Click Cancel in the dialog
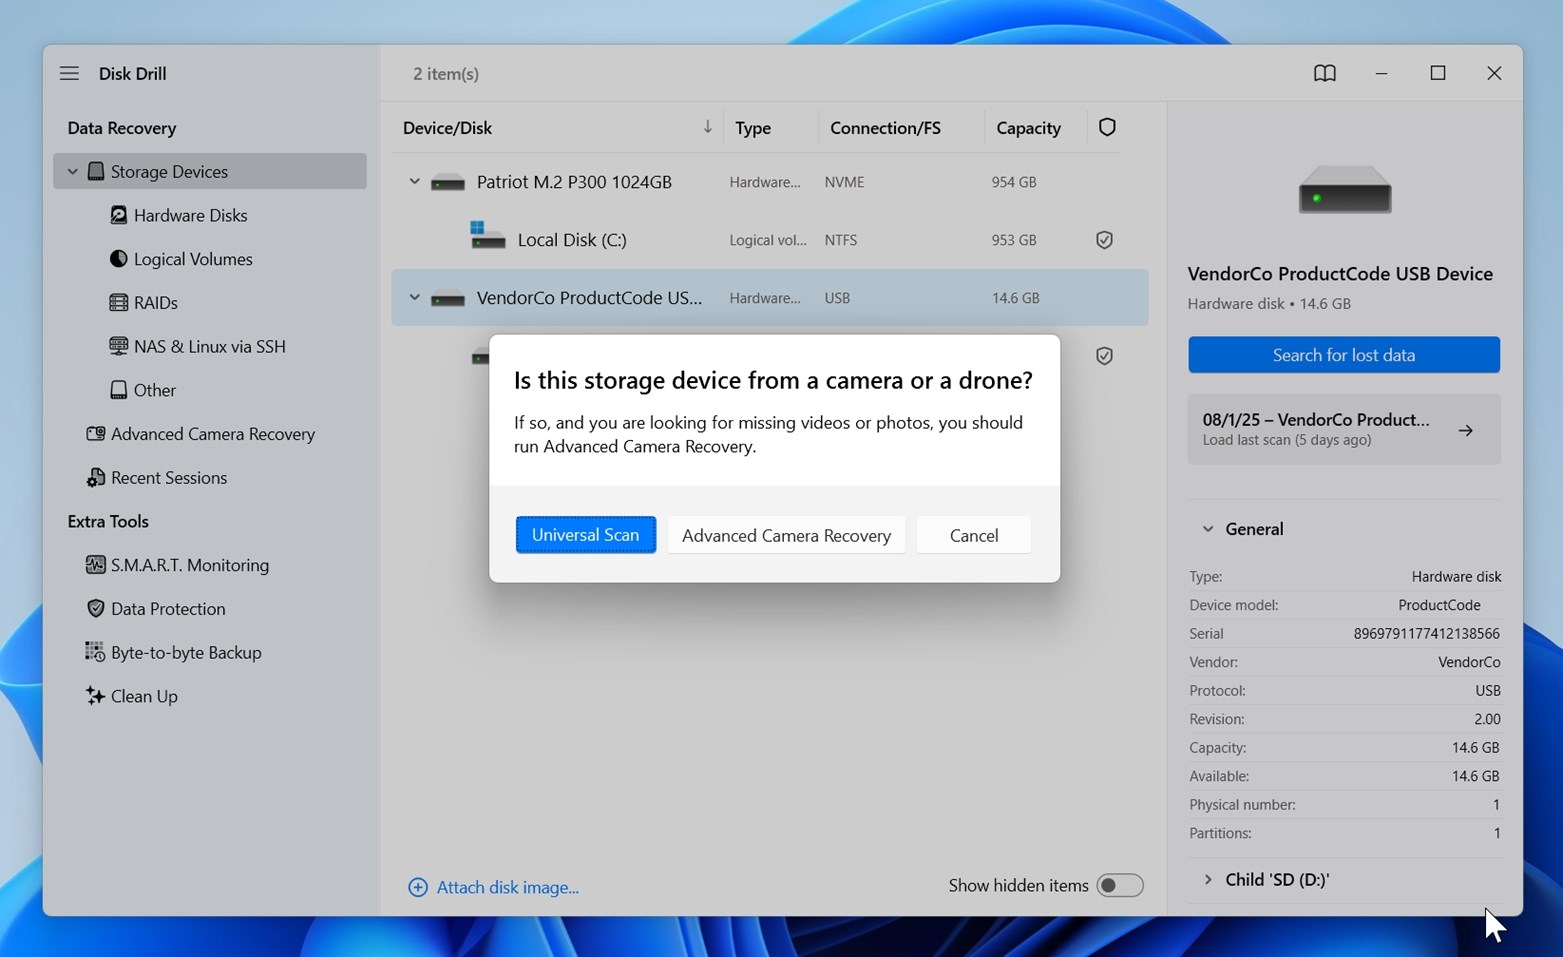1563x957 pixels. [973, 535]
